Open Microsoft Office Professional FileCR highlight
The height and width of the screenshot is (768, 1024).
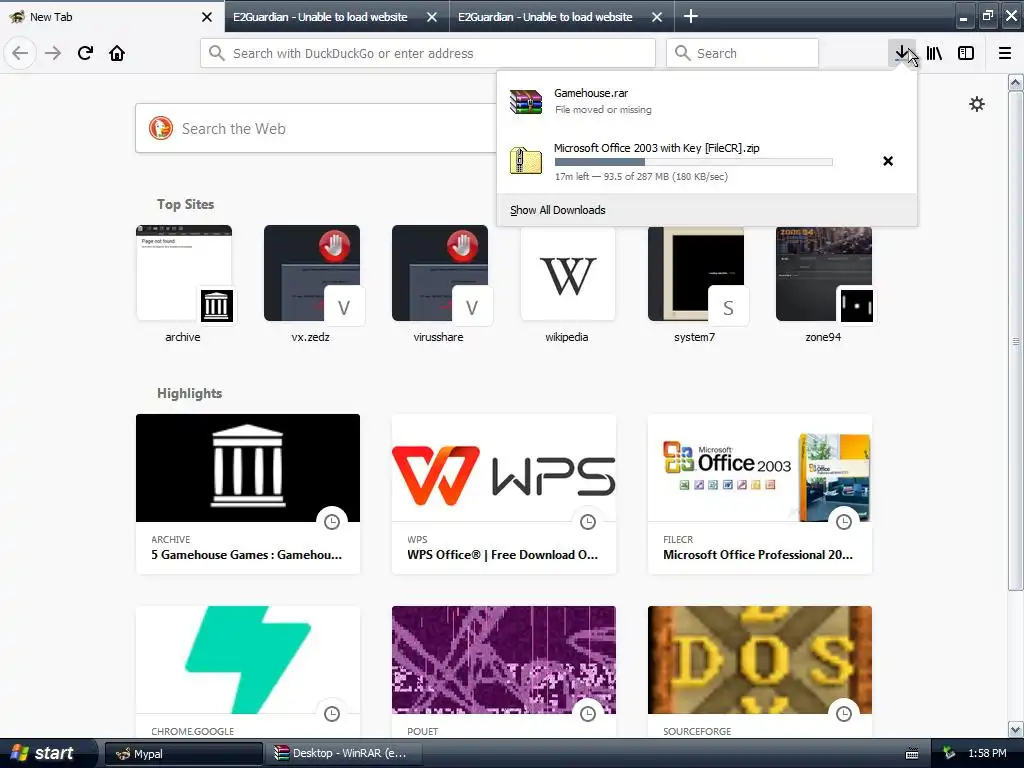click(x=760, y=494)
